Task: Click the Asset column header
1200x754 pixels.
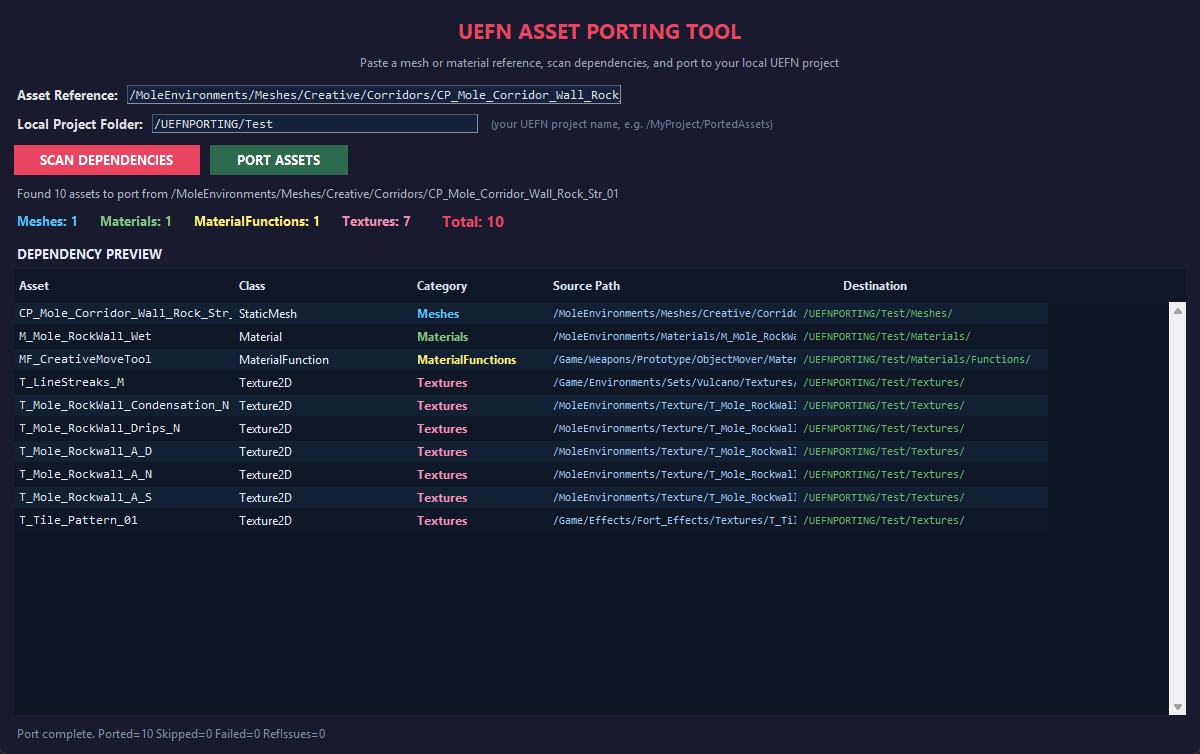Action: [x=34, y=286]
